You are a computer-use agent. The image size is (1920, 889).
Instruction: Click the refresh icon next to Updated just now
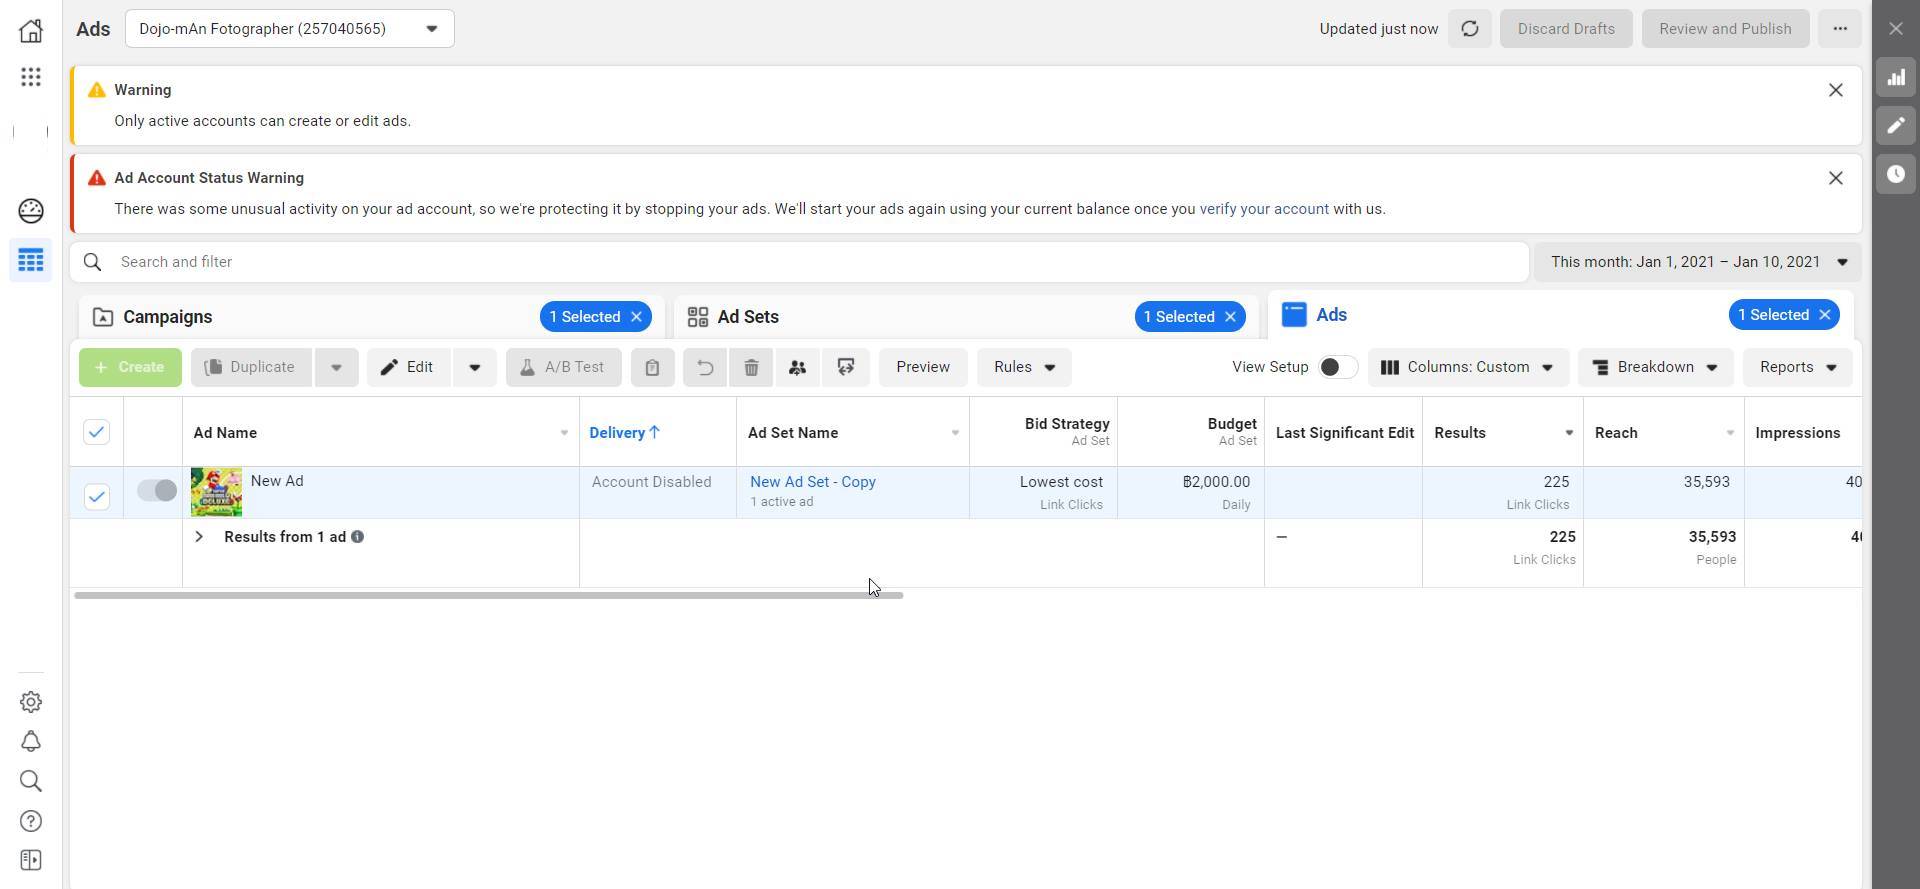pyautogui.click(x=1469, y=29)
